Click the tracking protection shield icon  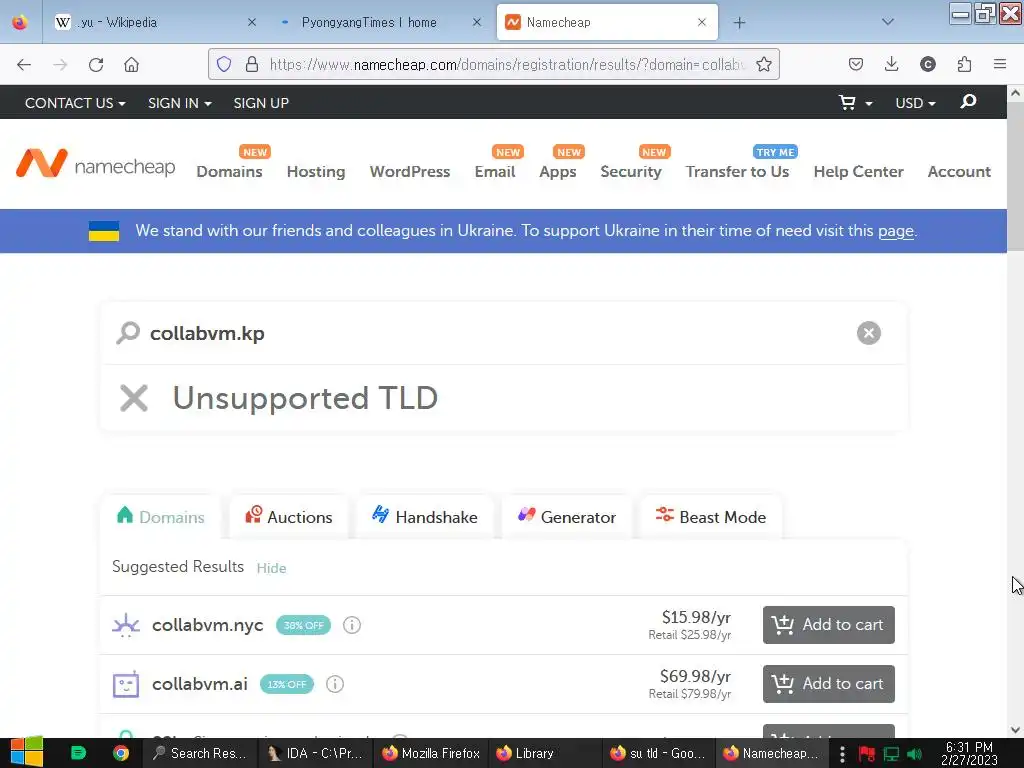[224, 65]
